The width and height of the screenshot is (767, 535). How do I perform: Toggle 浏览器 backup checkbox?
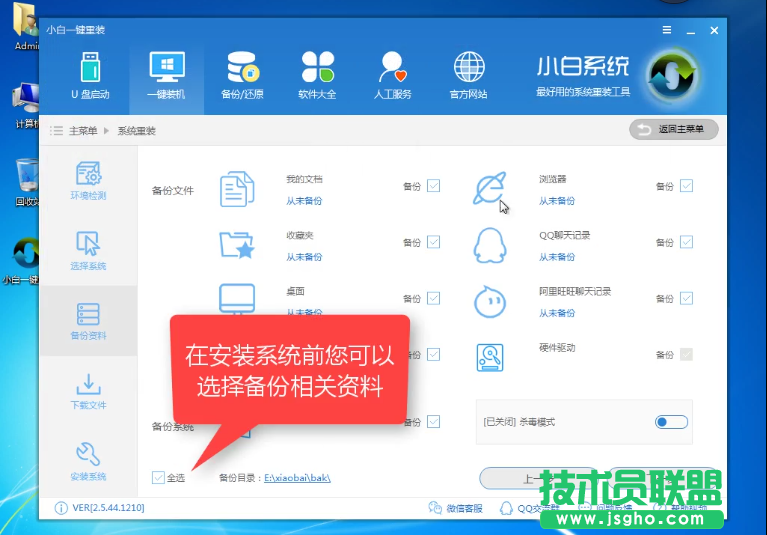[x=686, y=186]
